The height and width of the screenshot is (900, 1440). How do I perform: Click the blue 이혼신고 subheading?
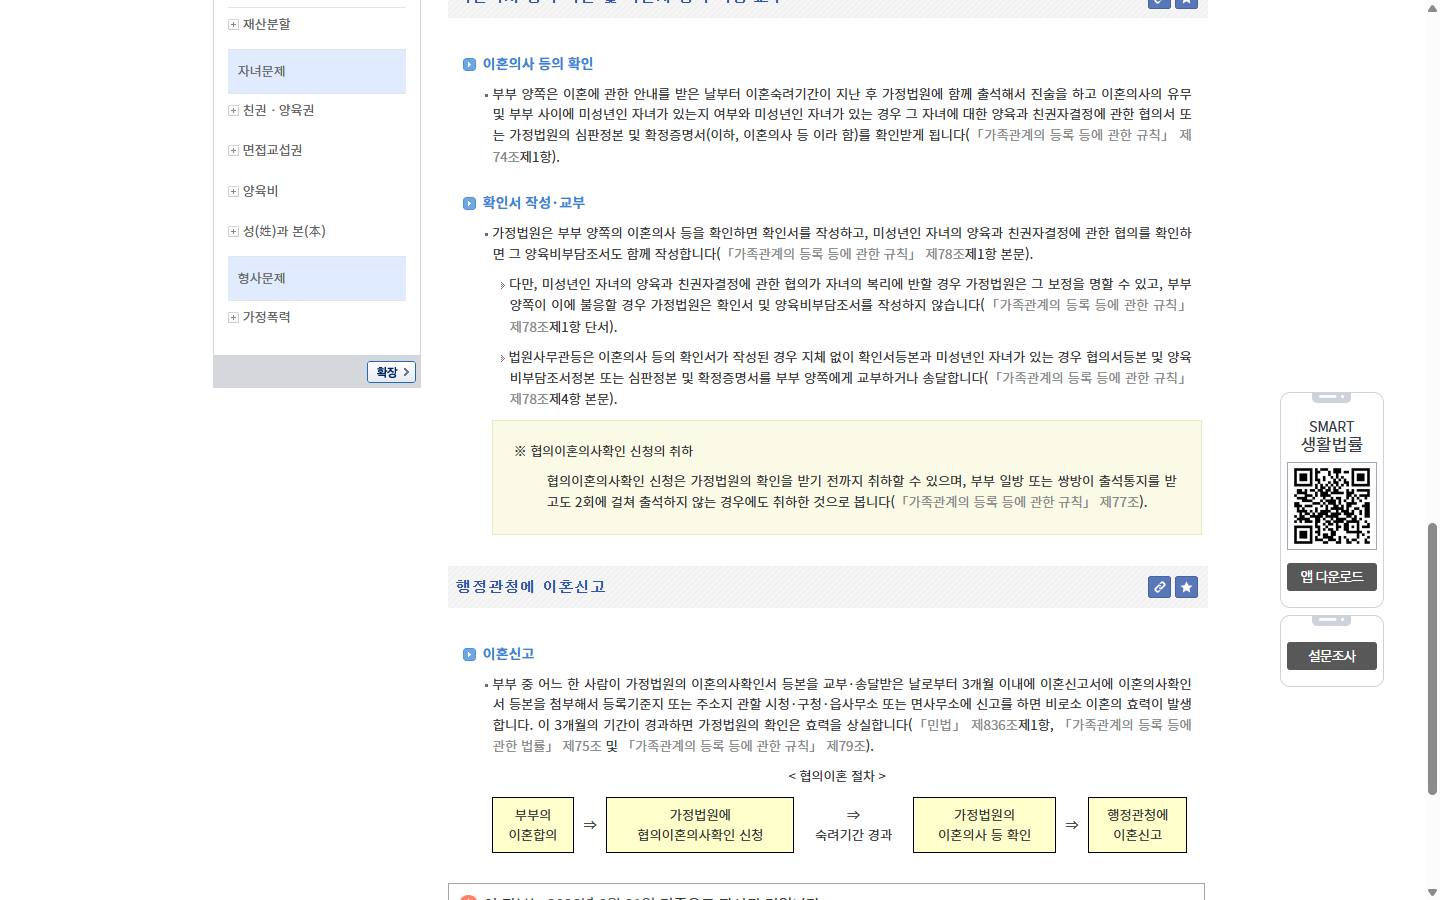509,654
